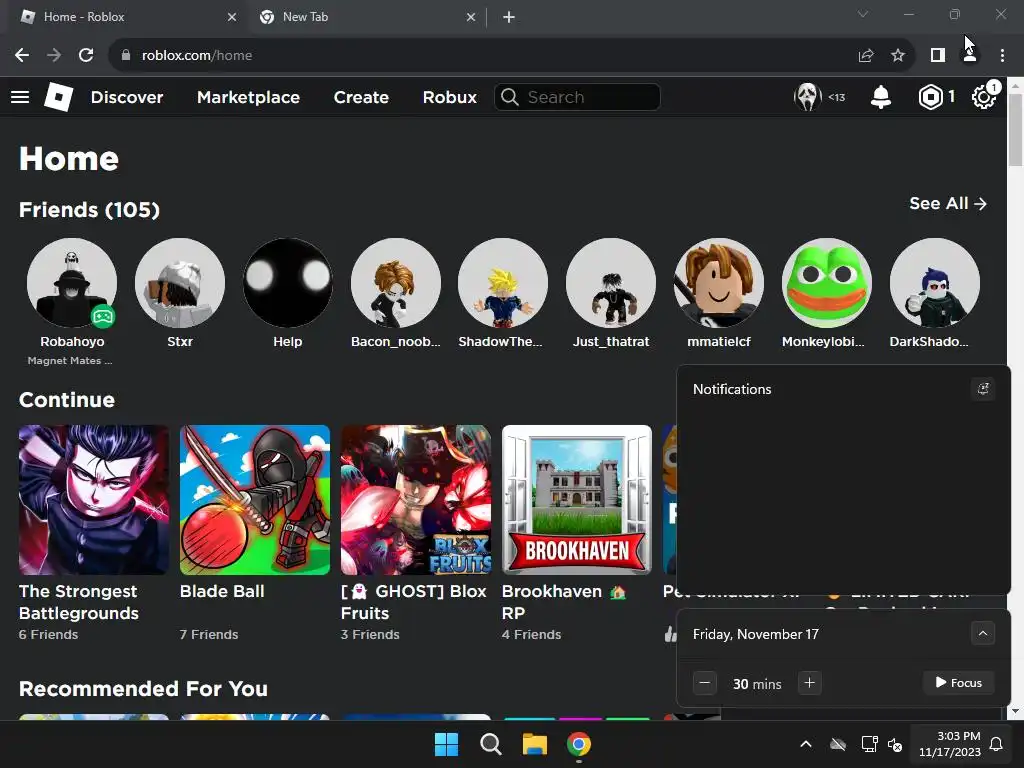Click See All friends link

tap(948, 204)
